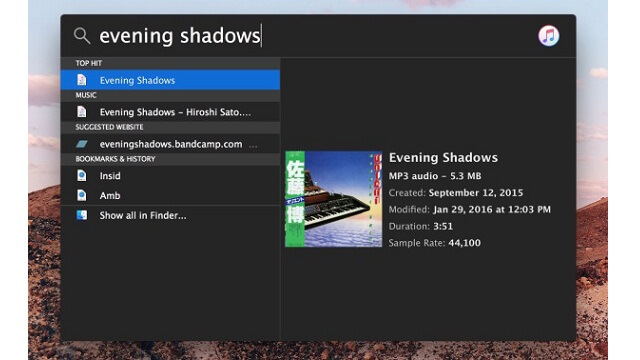Click the Evening Shadows title in preview
The height and width of the screenshot is (360, 640).
(x=443, y=158)
